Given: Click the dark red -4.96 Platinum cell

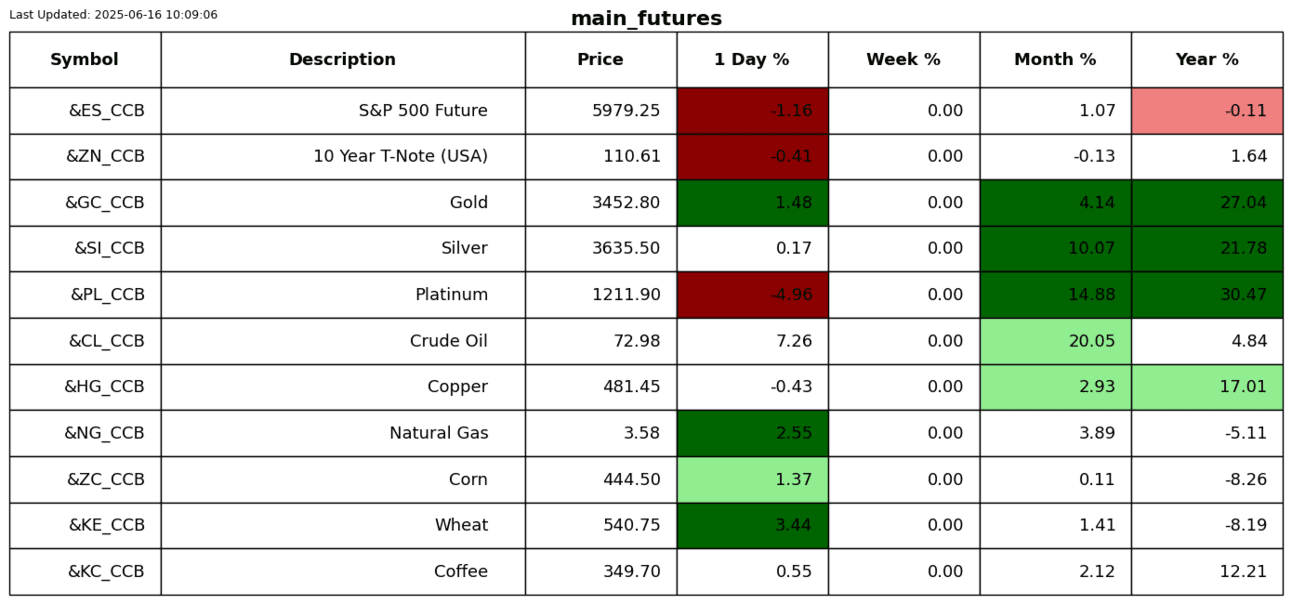Looking at the screenshot, I should coord(752,295).
